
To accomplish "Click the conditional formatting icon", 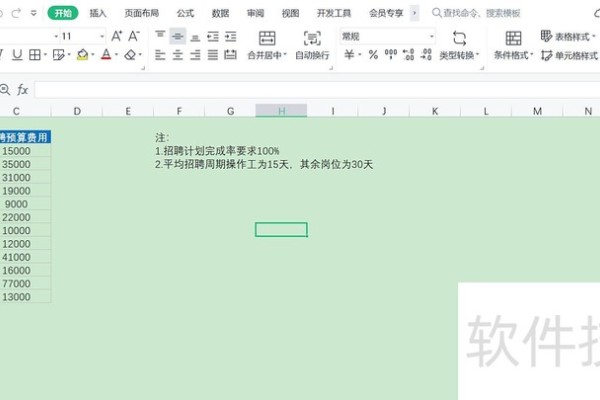I will point(513,38).
